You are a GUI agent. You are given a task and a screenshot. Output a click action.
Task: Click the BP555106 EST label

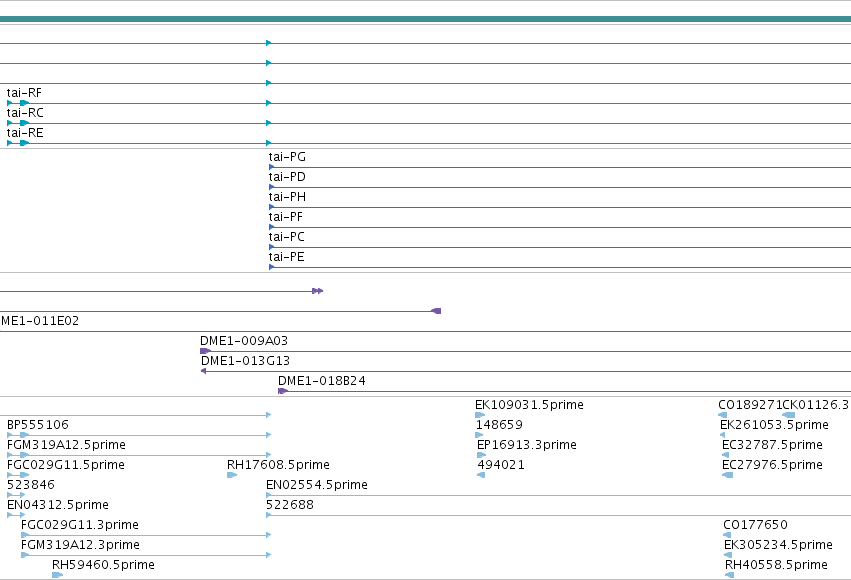click(x=38, y=425)
